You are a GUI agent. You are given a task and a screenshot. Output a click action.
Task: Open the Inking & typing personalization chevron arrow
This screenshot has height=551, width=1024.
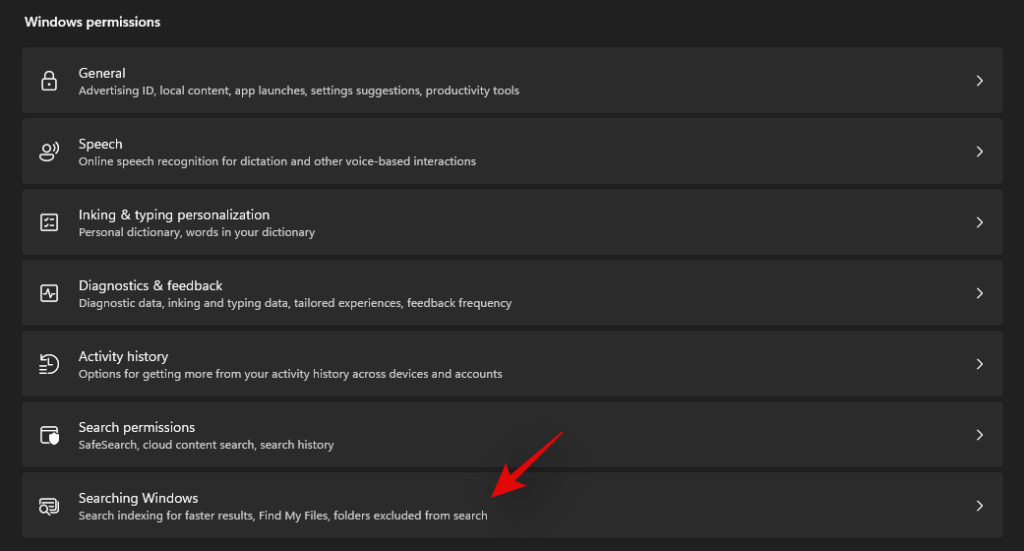click(x=980, y=223)
